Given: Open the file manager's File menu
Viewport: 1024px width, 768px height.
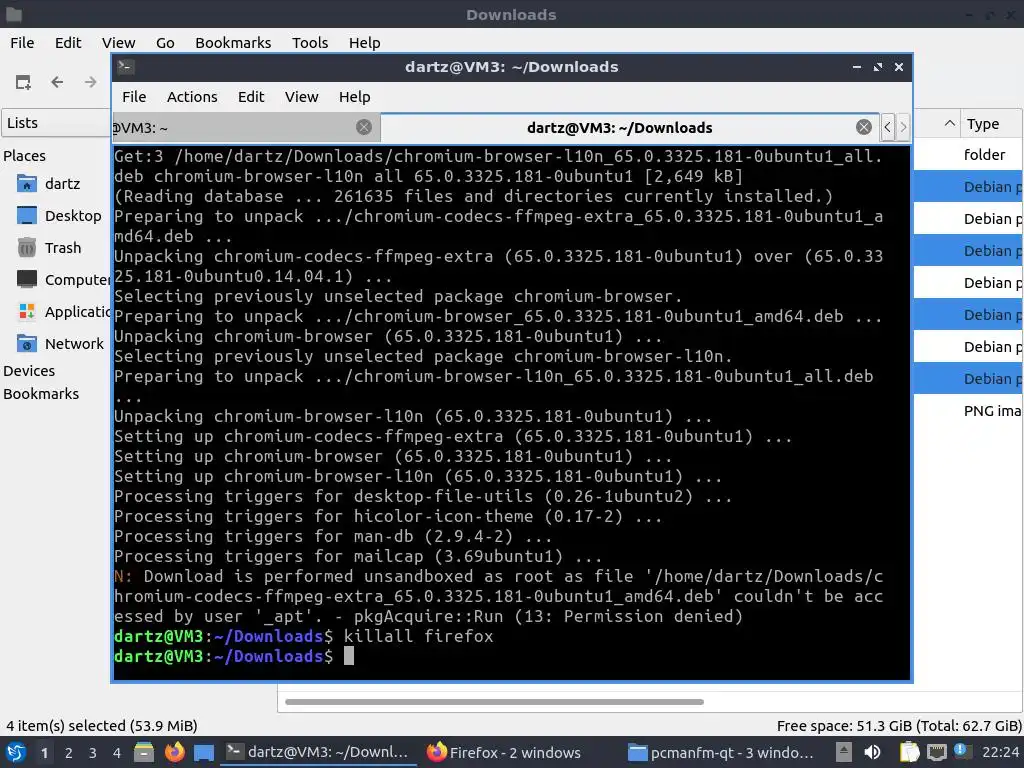Looking at the screenshot, I should (x=22, y=42).
